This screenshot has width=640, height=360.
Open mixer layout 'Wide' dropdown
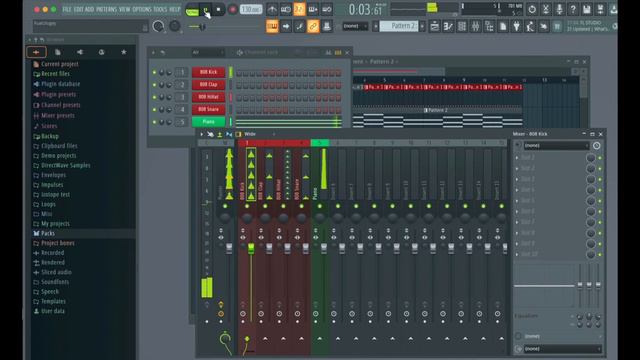point(259,134)
